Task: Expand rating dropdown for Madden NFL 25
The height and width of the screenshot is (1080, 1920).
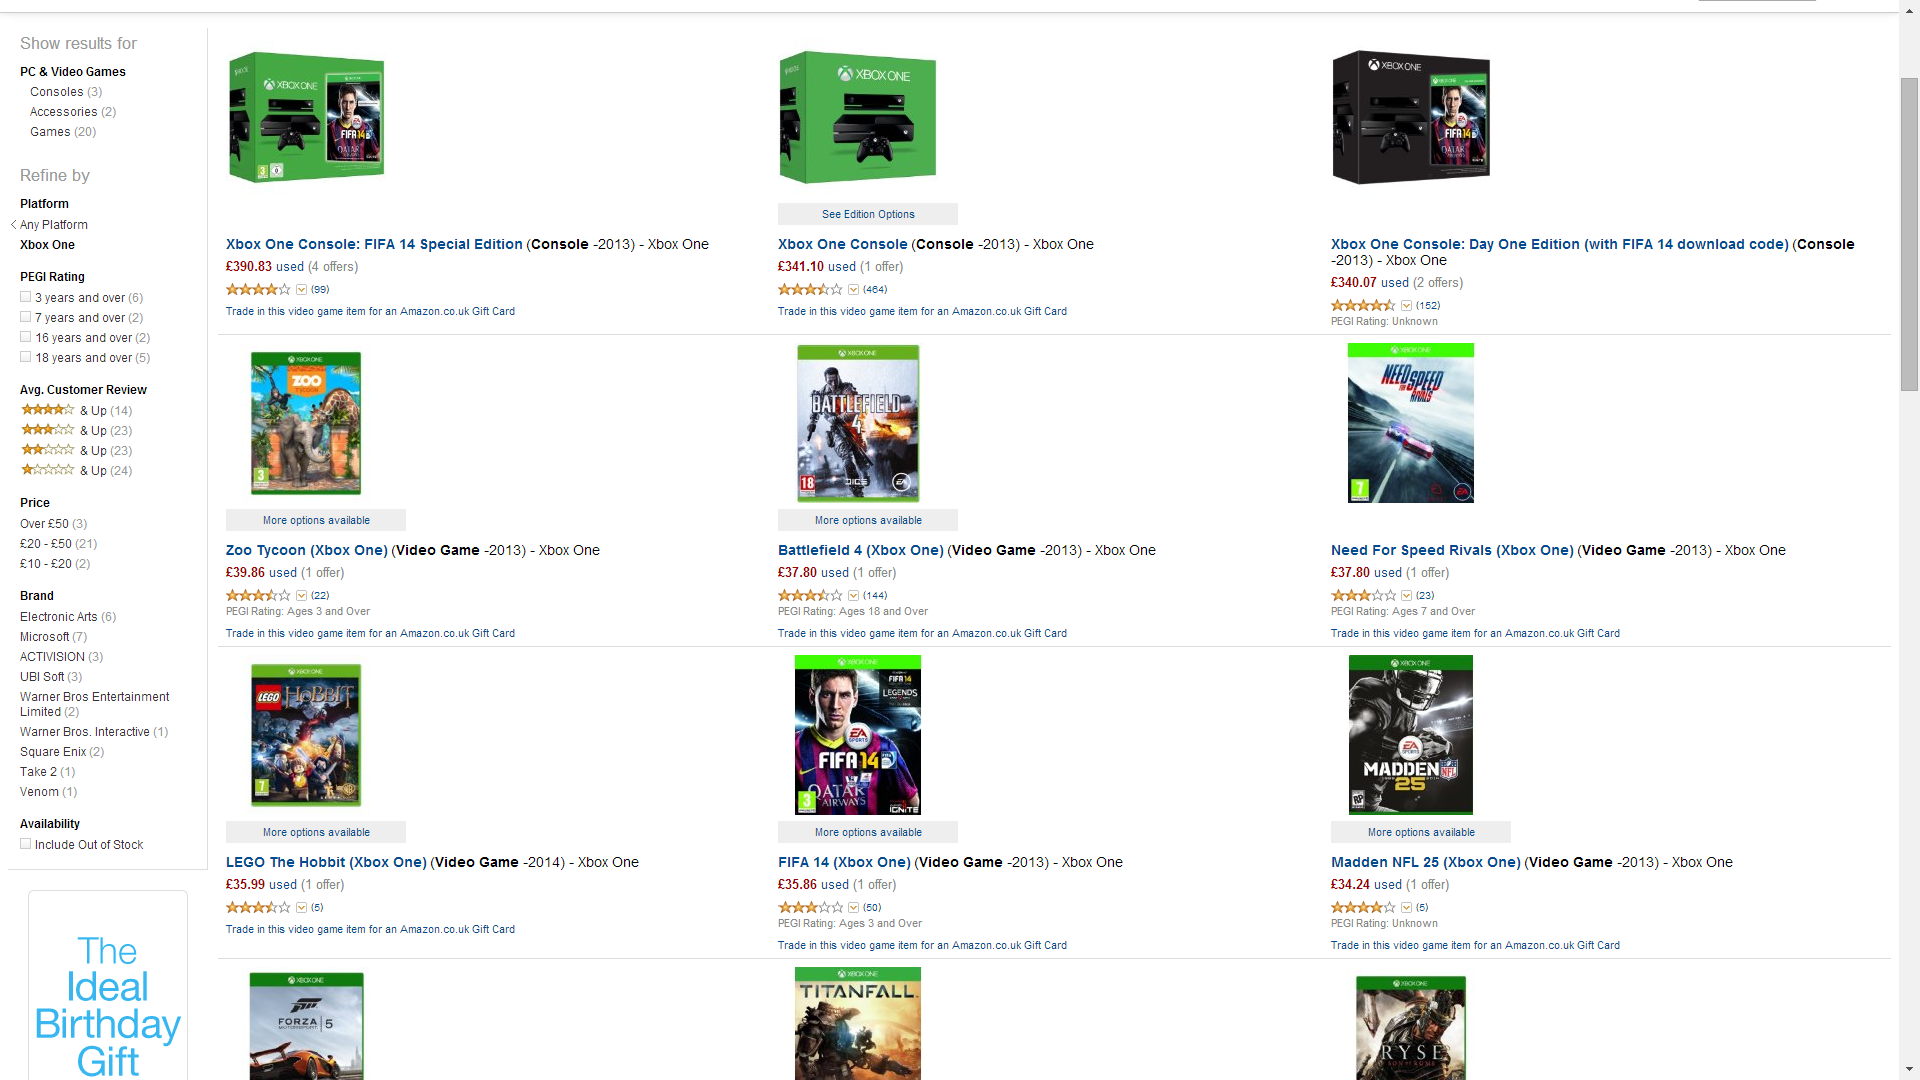Action: click(x=1406, y=908)
